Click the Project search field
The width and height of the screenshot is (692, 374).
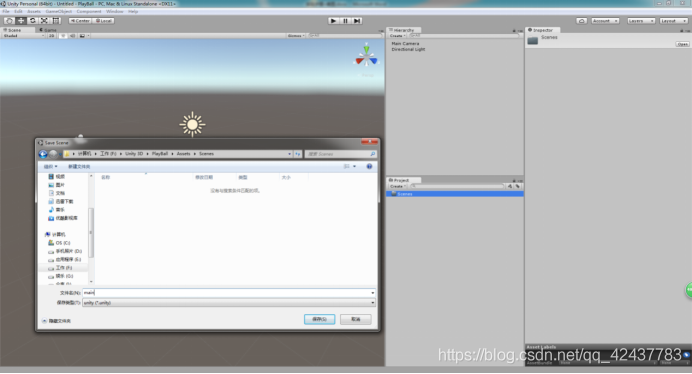457,186
